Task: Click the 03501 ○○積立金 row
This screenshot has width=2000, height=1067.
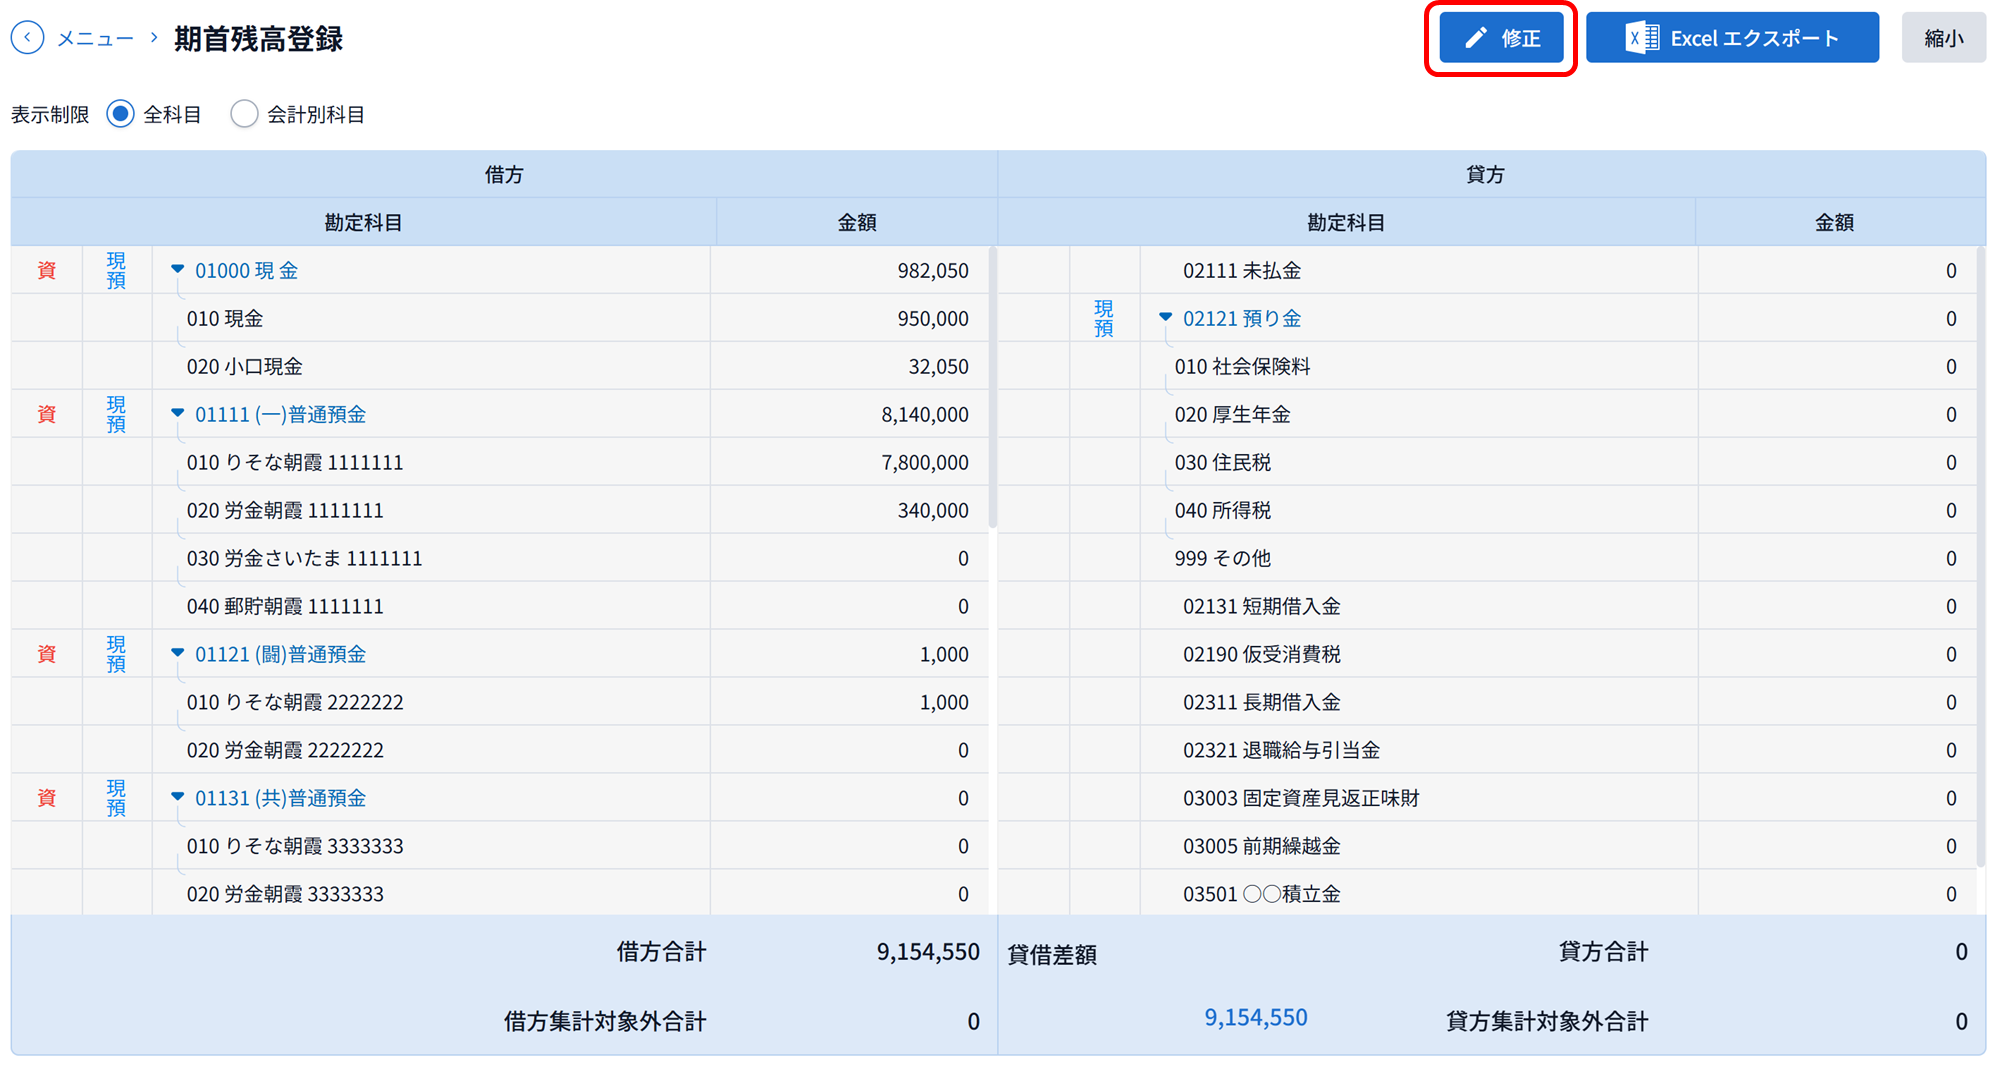Action: [x=1488, y=894]
